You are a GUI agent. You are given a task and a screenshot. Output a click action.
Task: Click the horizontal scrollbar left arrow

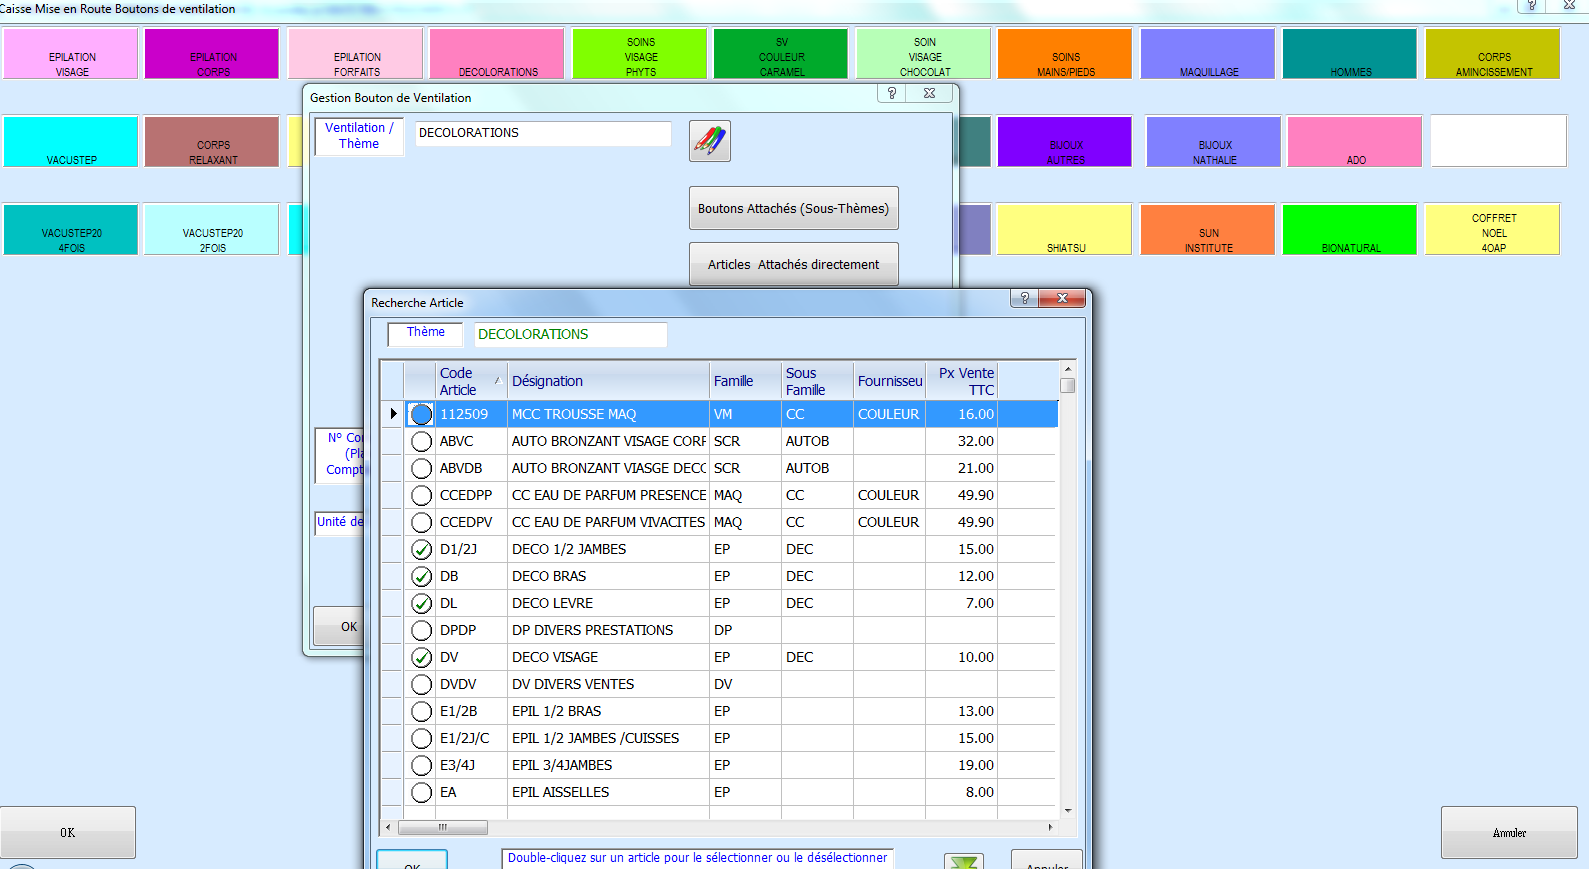[x=389, y=827]
